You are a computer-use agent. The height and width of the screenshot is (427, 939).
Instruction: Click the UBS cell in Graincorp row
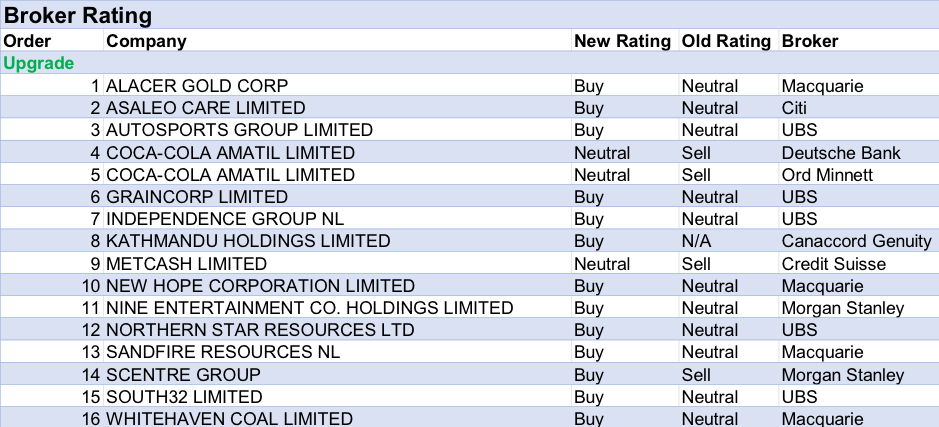coord(799,197)
